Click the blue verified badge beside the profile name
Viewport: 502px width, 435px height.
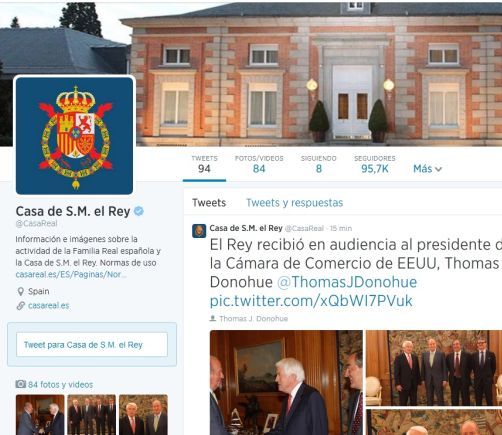coord(139,211)
